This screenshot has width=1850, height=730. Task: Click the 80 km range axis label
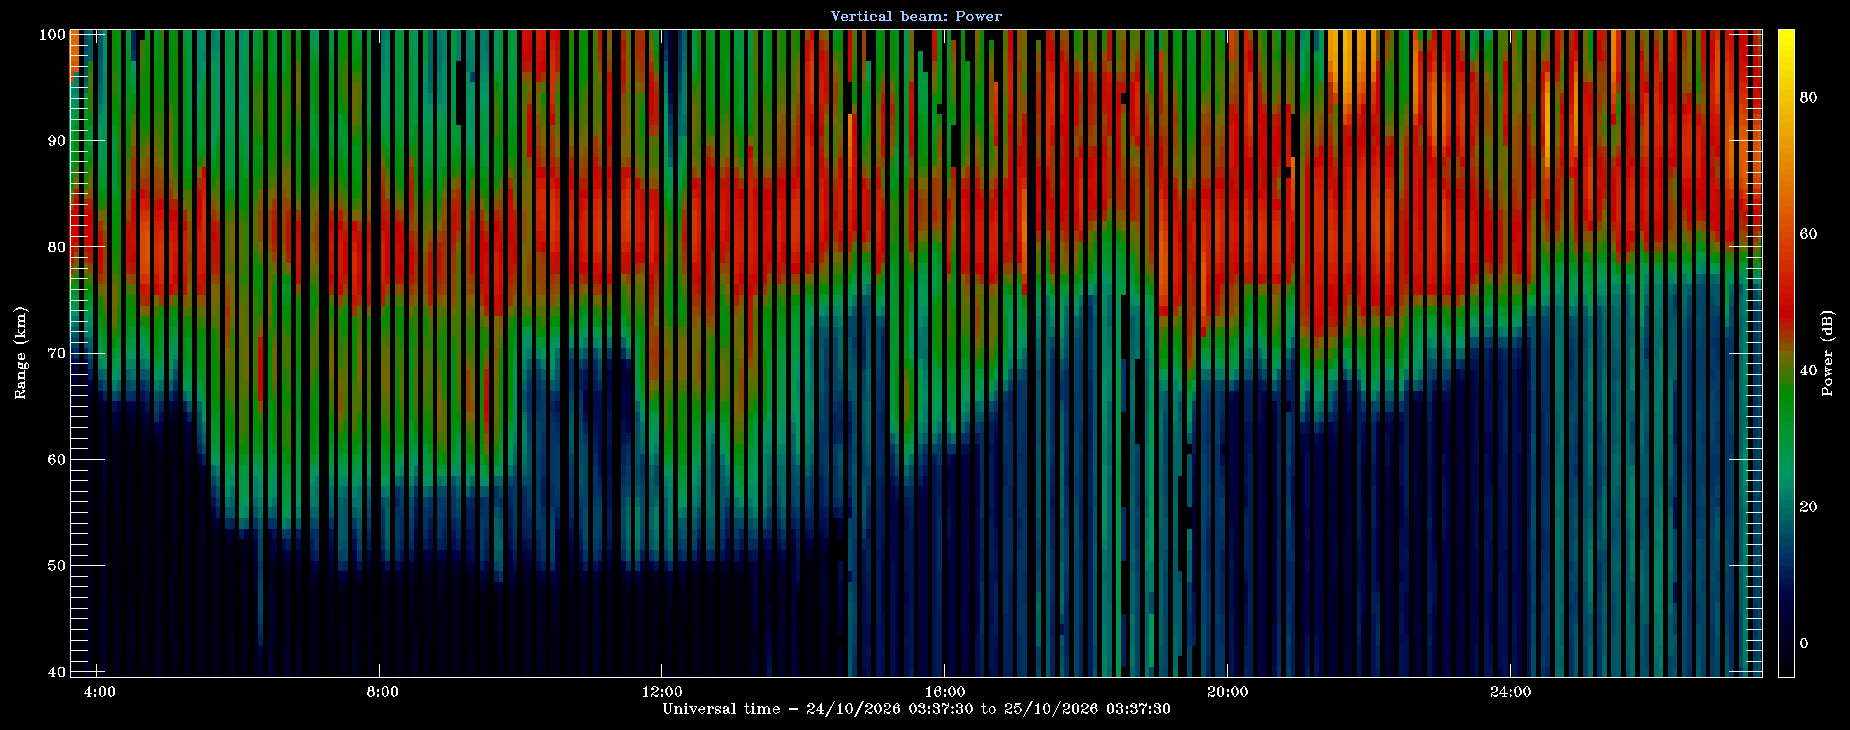pos(57,247)
